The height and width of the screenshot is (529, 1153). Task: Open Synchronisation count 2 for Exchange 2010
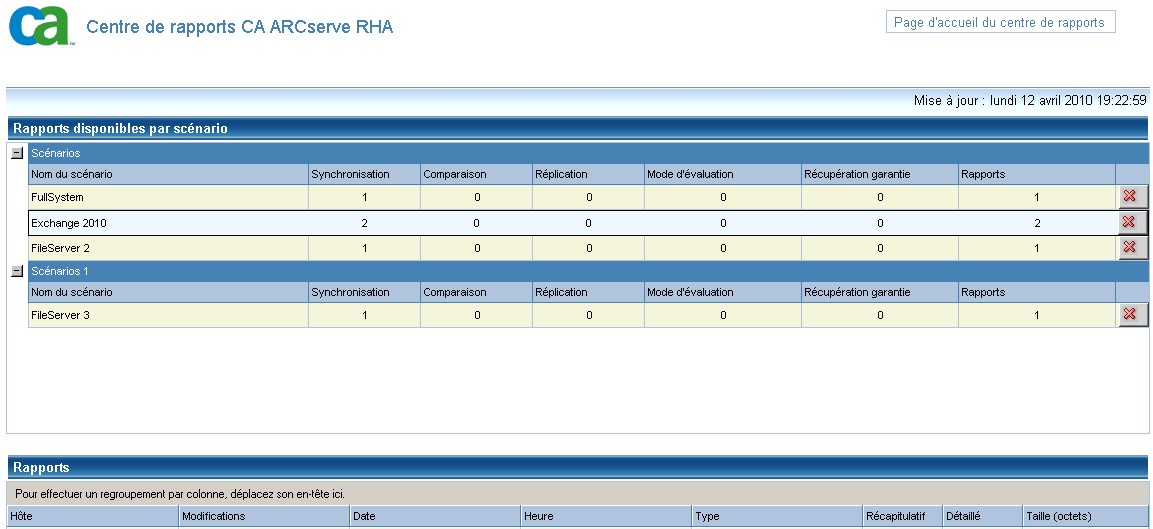[x=365, y=223]
